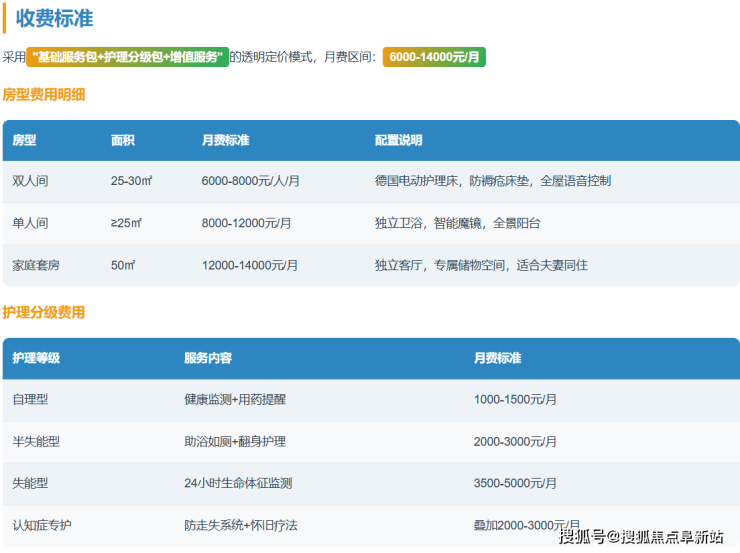The width and height of the screenshot is (740, 553).
Task: Click the 房型费用明细 section heading
Action: [x=44, y=95]
